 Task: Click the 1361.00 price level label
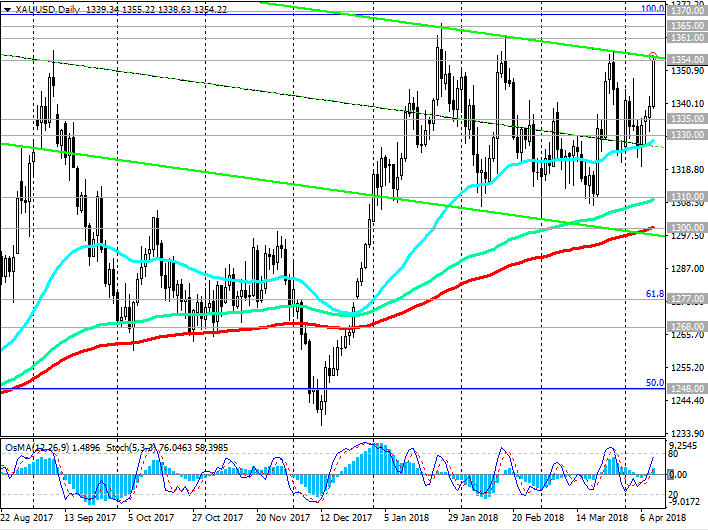tap(687, 38)
